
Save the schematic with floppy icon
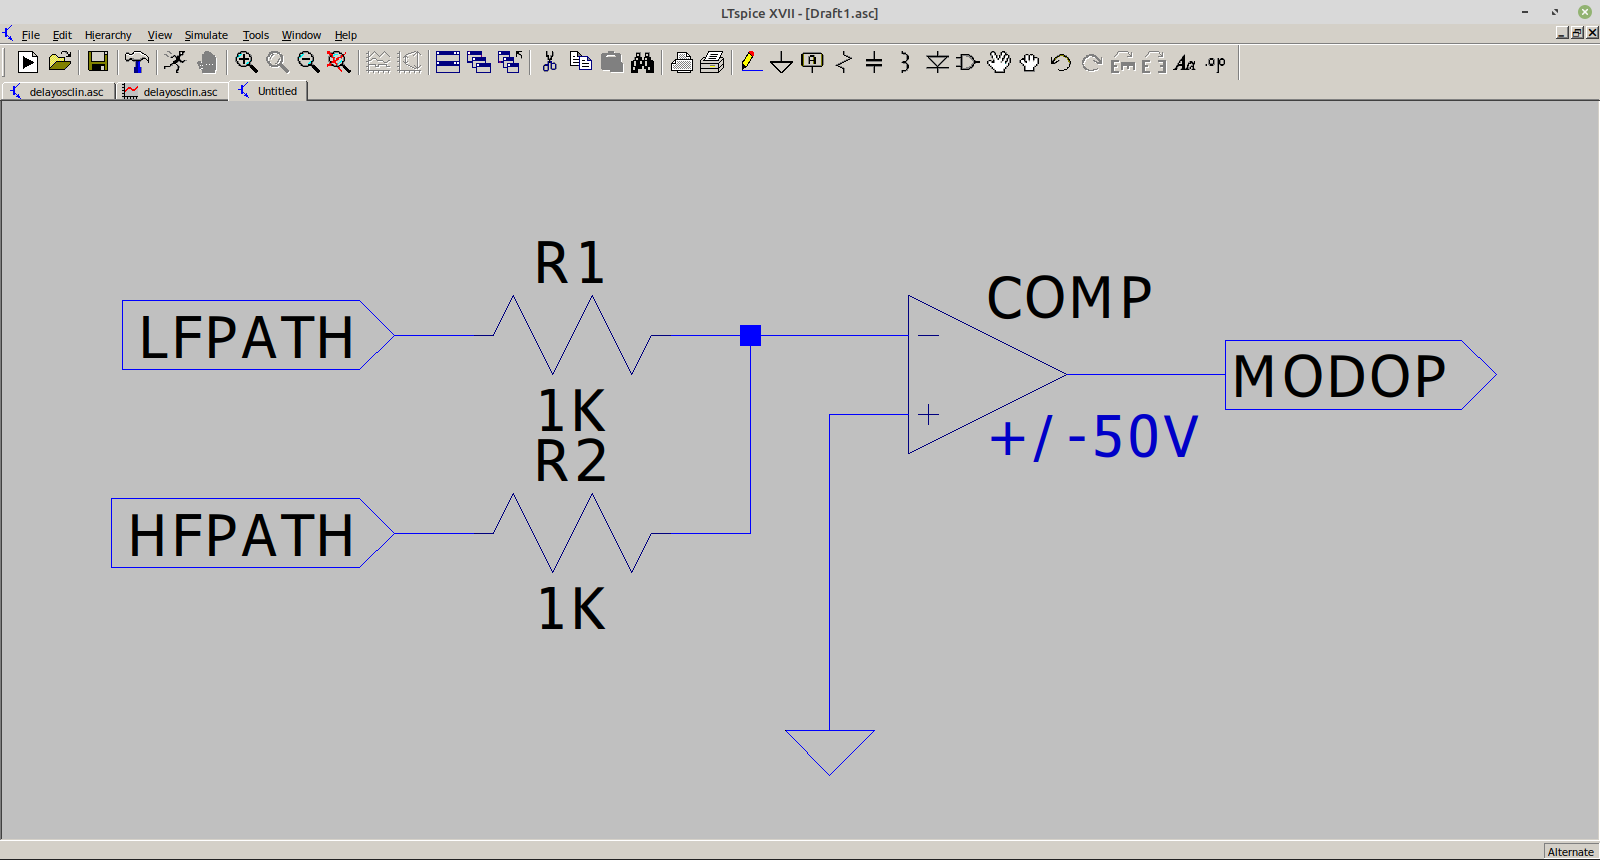coord(98,62)
